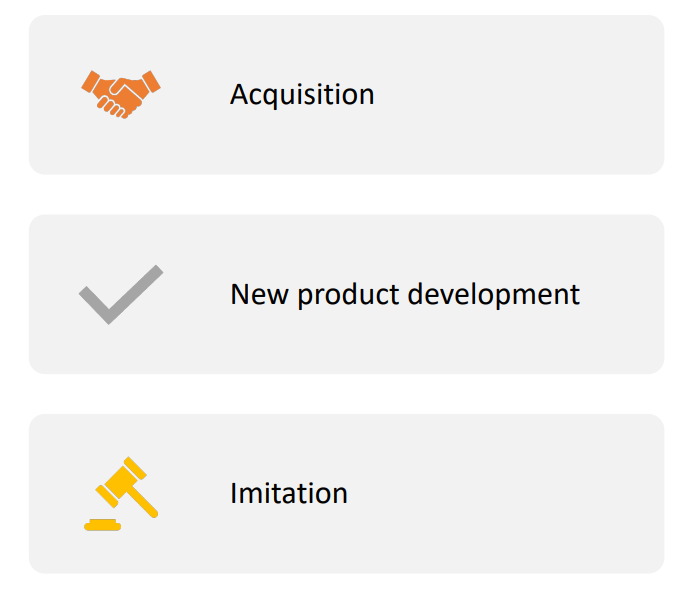Select the icon beside Acquisition
690x592 pixels.
[121, 94]
